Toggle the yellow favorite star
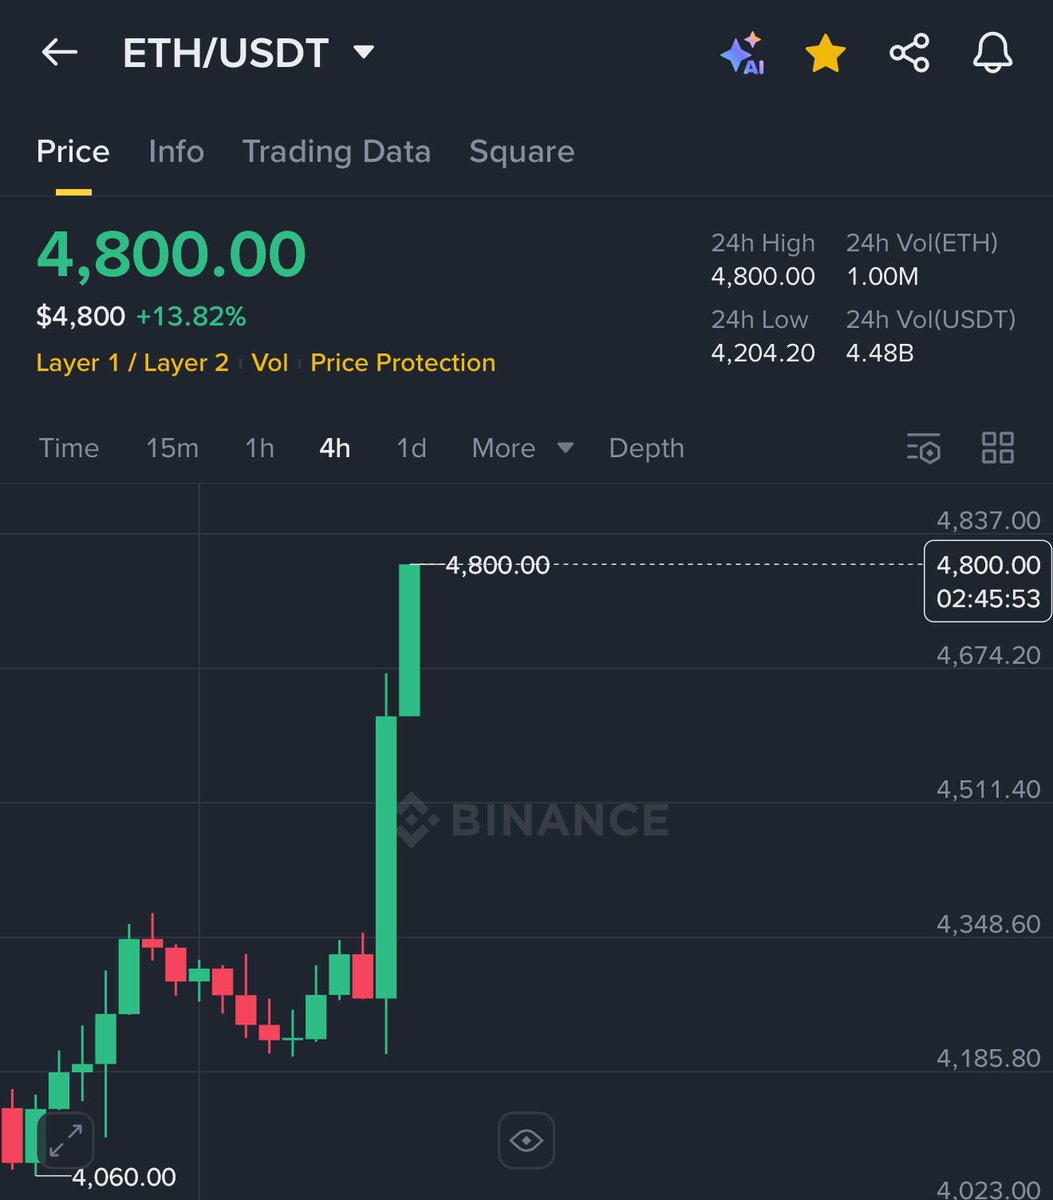The height and width of the screenshot is (1200, 1053). coord(826,53)
